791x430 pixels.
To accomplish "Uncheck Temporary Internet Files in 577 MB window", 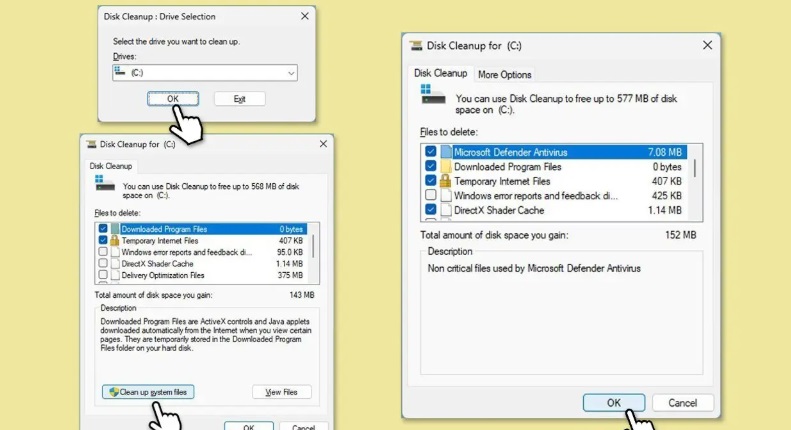I will (430, 181).
